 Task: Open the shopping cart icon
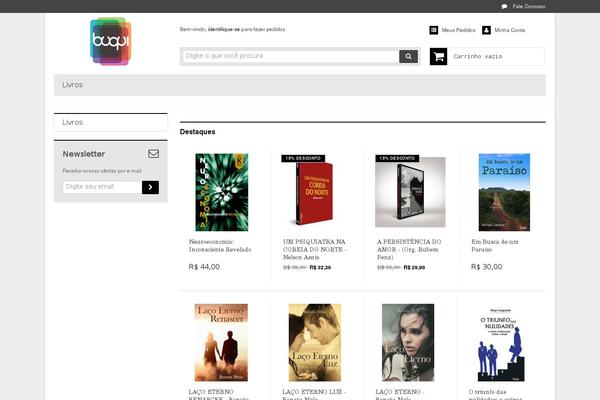[x=439, y=56]
